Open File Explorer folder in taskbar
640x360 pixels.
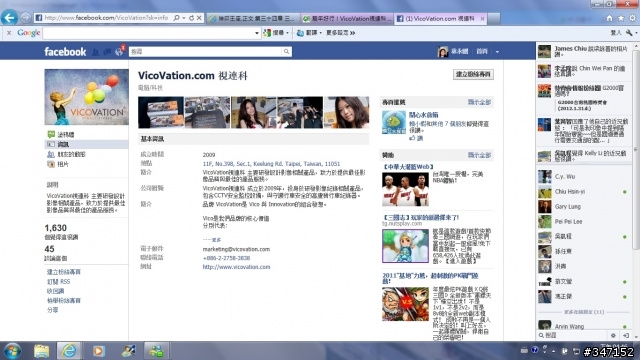click(41, 351)
